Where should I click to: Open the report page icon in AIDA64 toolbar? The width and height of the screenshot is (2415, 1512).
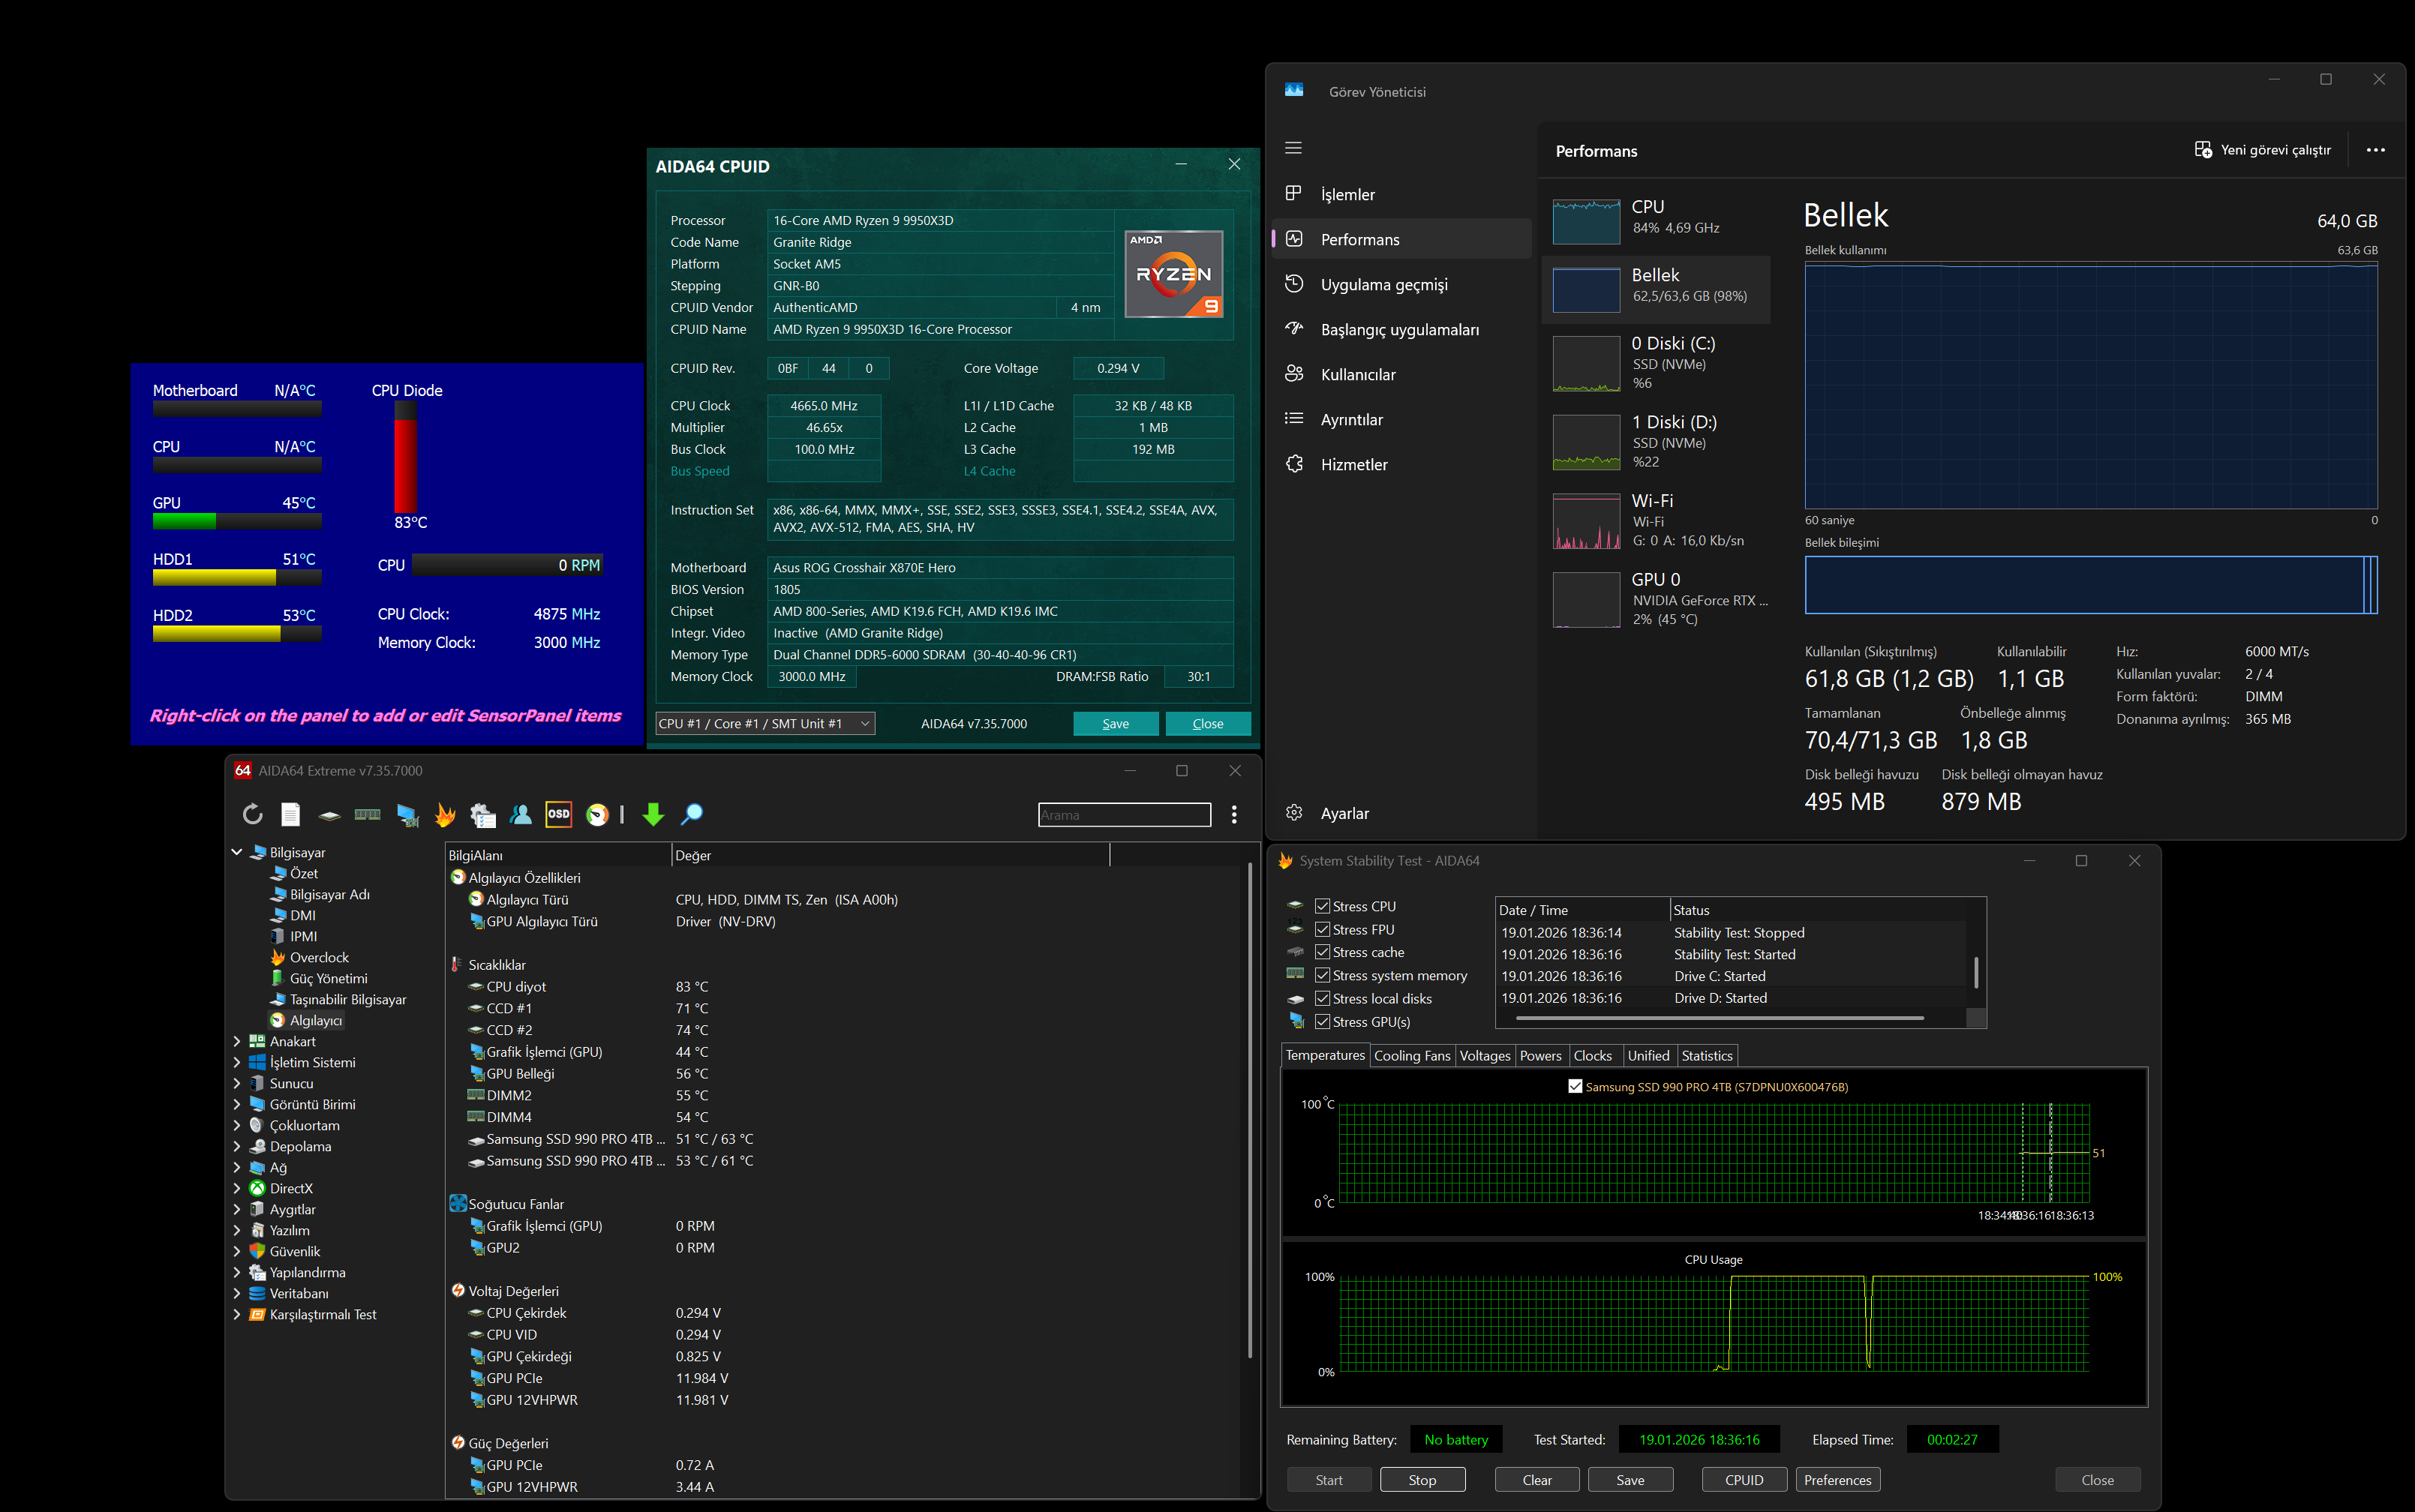coord(290,814)
